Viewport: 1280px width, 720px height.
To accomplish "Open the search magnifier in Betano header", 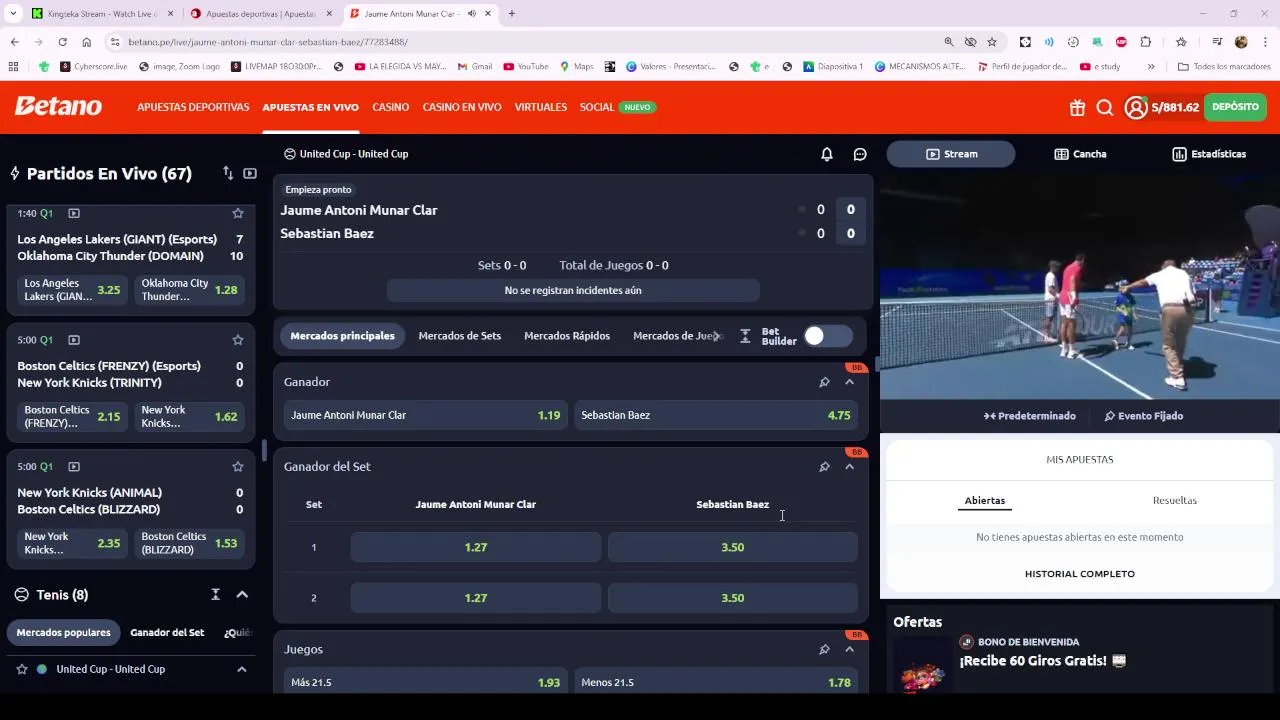I will [1105, 108].
